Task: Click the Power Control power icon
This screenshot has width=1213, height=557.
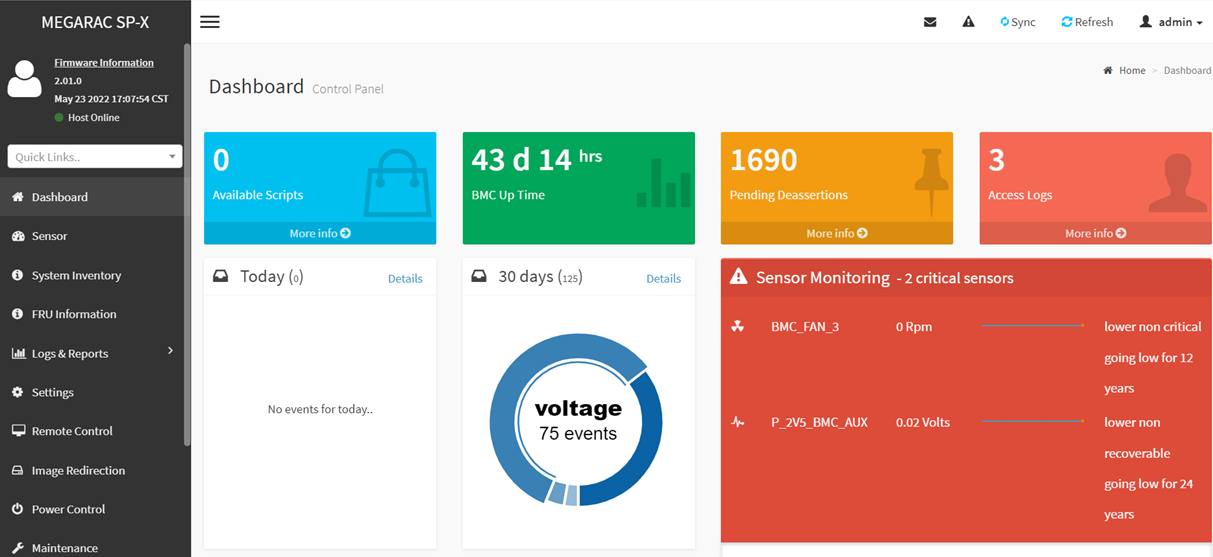Action: click(x=18, y=509)
